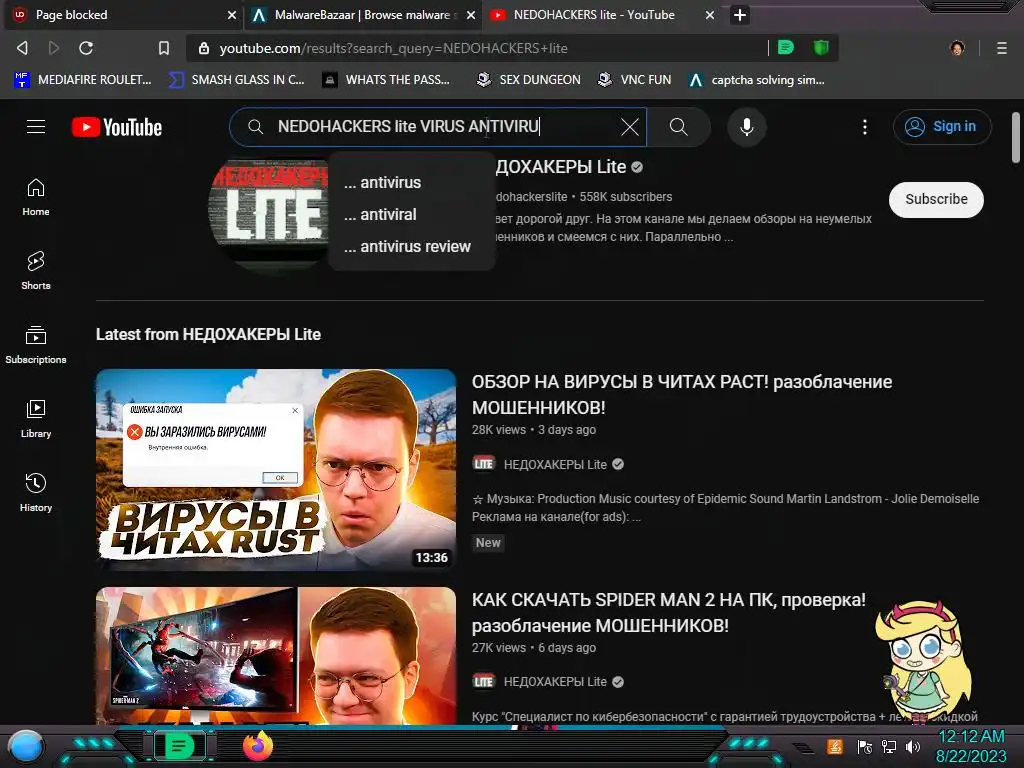Image resolution: width=1024 pixels, height=768 pixels.
Task: Open a new tab with plus button
Action: click(x=739, y=14)
